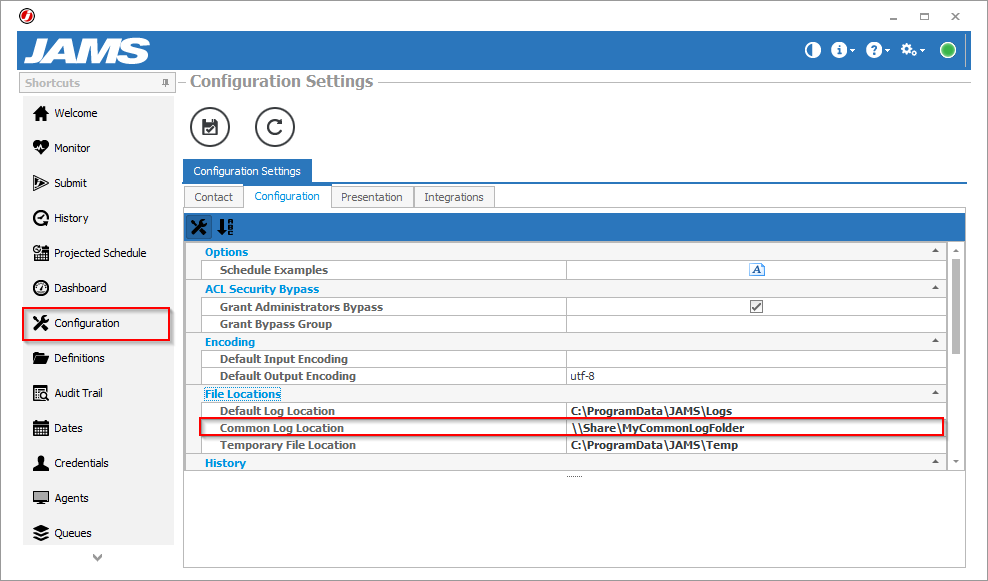Collapse the History category
Screen dimensions: 988x581
[x=935, y=462]
